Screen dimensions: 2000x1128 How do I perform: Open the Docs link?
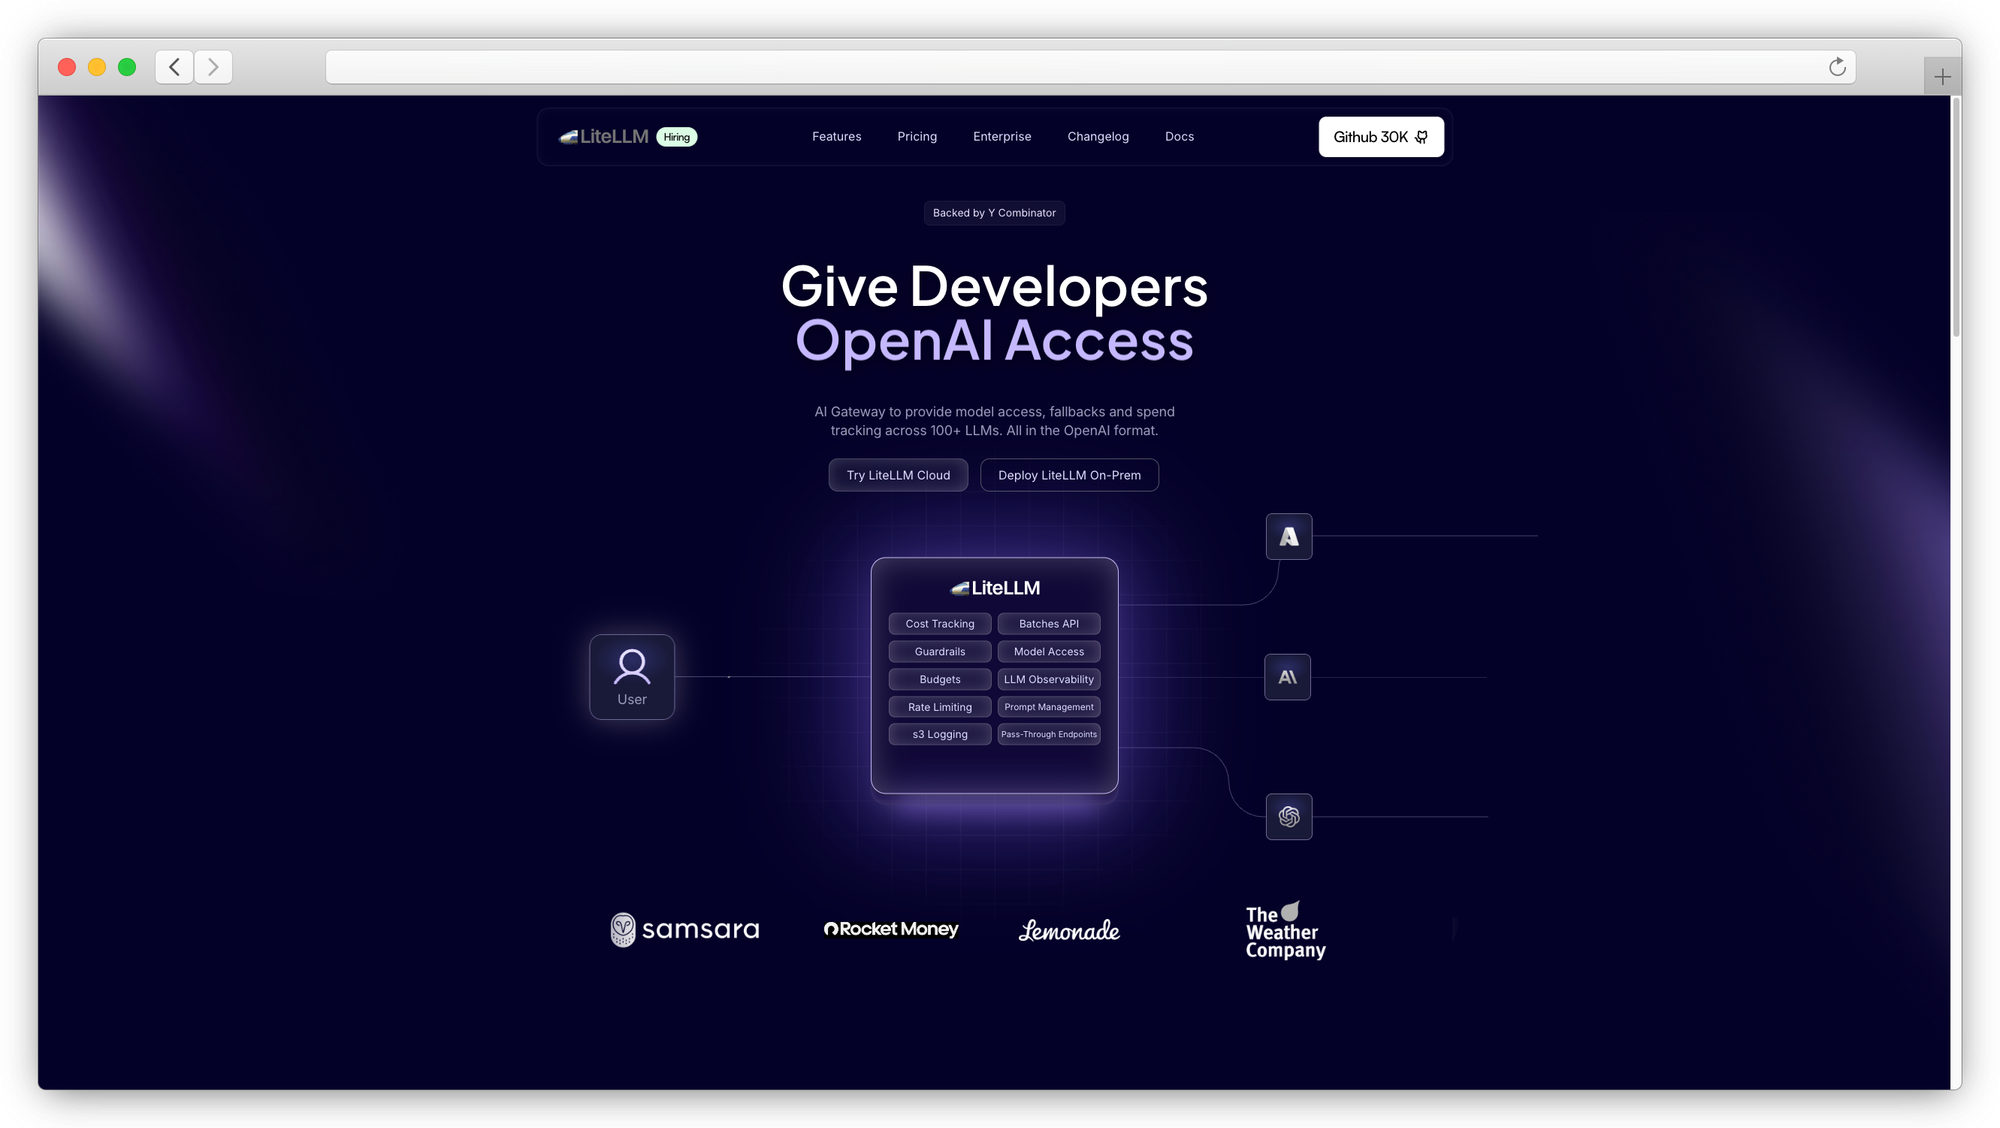point(1179,137)
